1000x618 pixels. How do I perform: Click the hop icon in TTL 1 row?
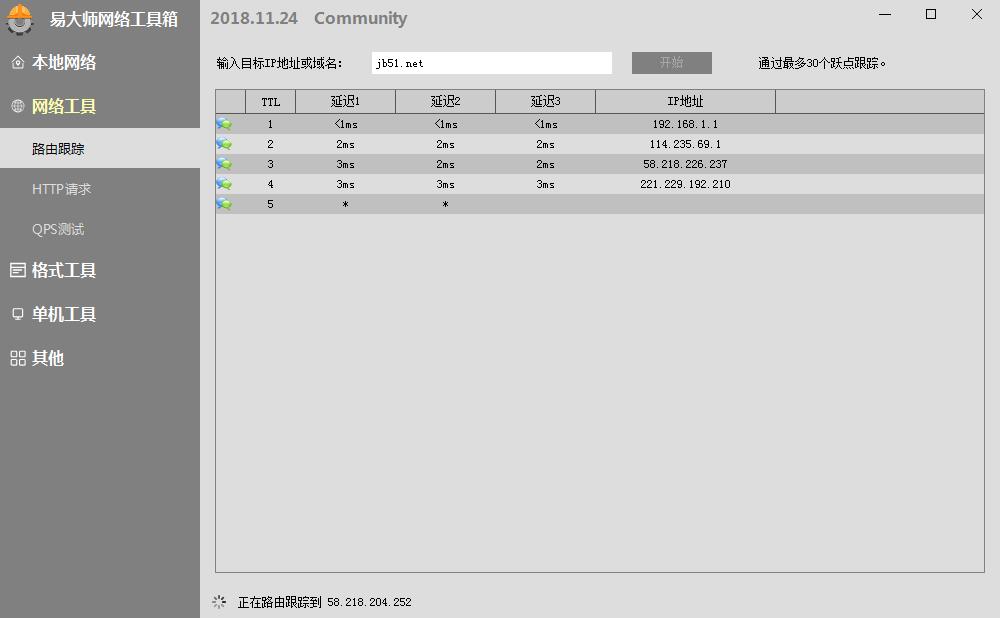tap(224, 124)
